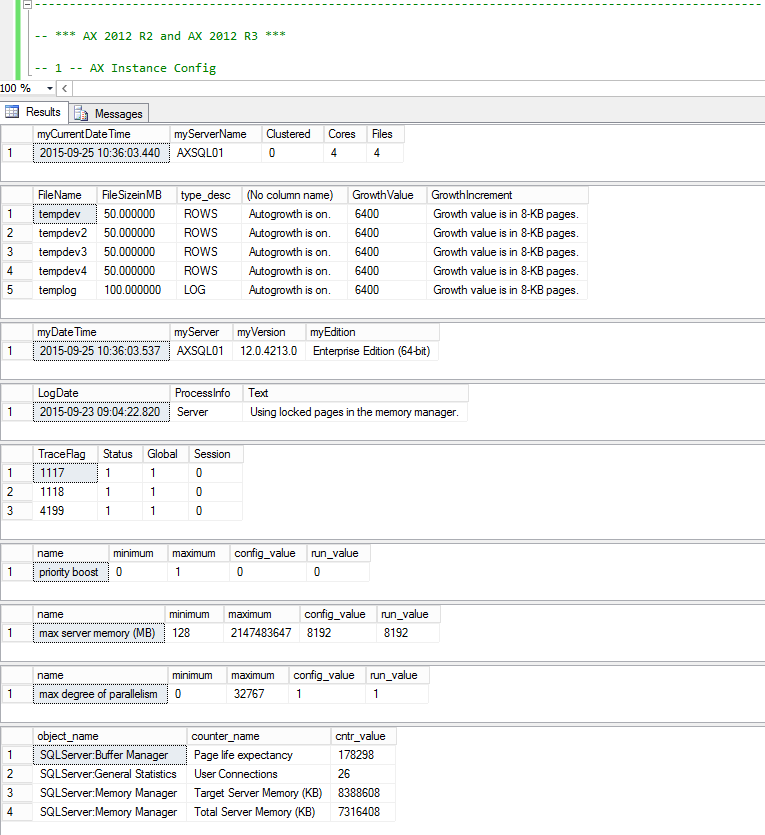Viewport: 765px width, 835px height.
Task: Select the Total Server Memory (KB) cell
Action: (x=258, y=812)
